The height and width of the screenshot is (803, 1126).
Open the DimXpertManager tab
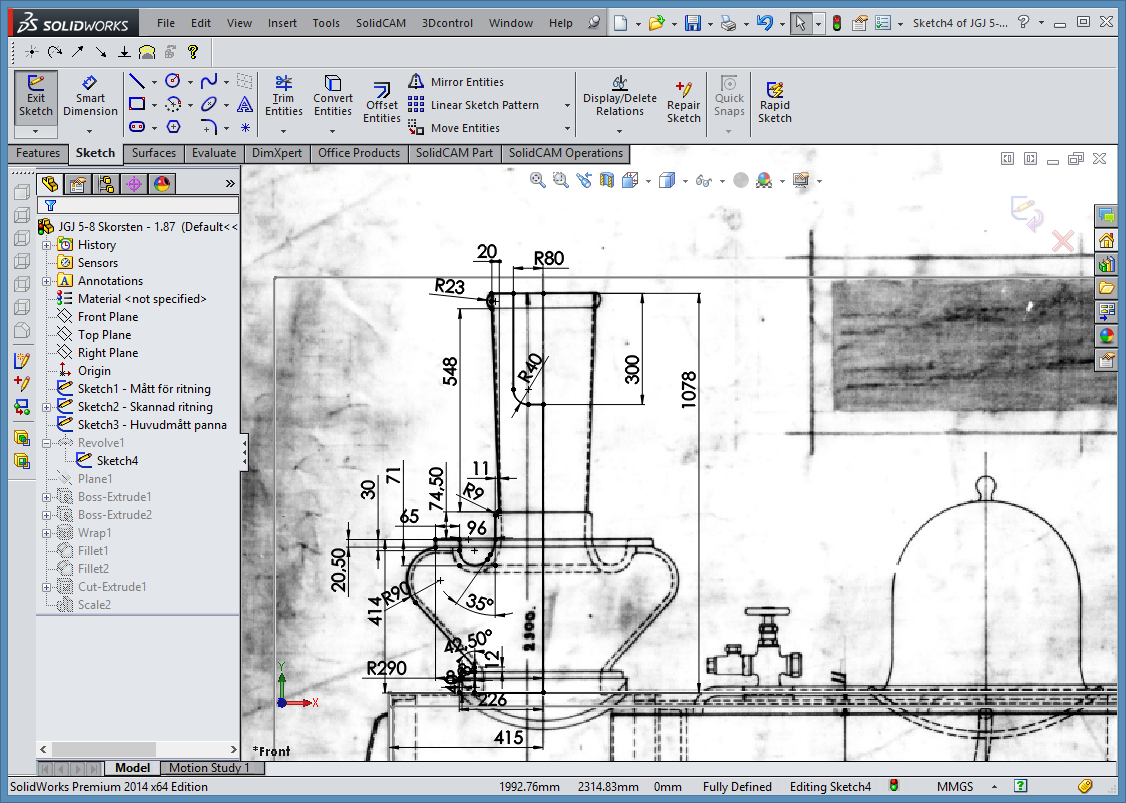(x=134, y=184)
